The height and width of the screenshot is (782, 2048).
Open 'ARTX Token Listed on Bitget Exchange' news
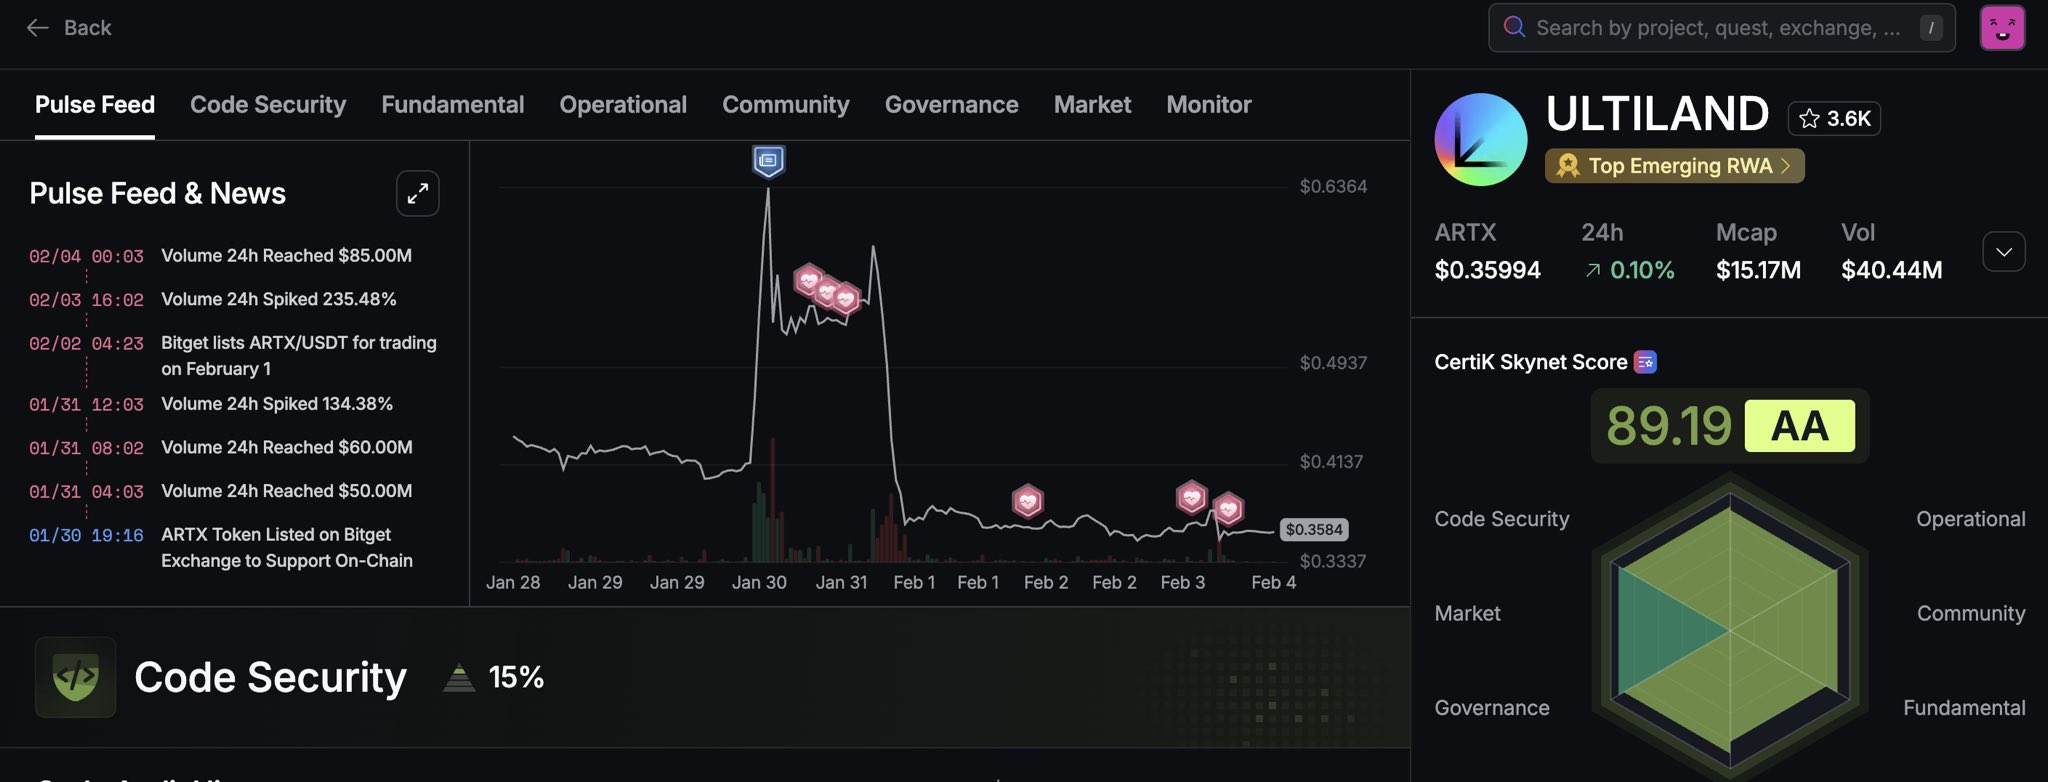pos(287,548)
